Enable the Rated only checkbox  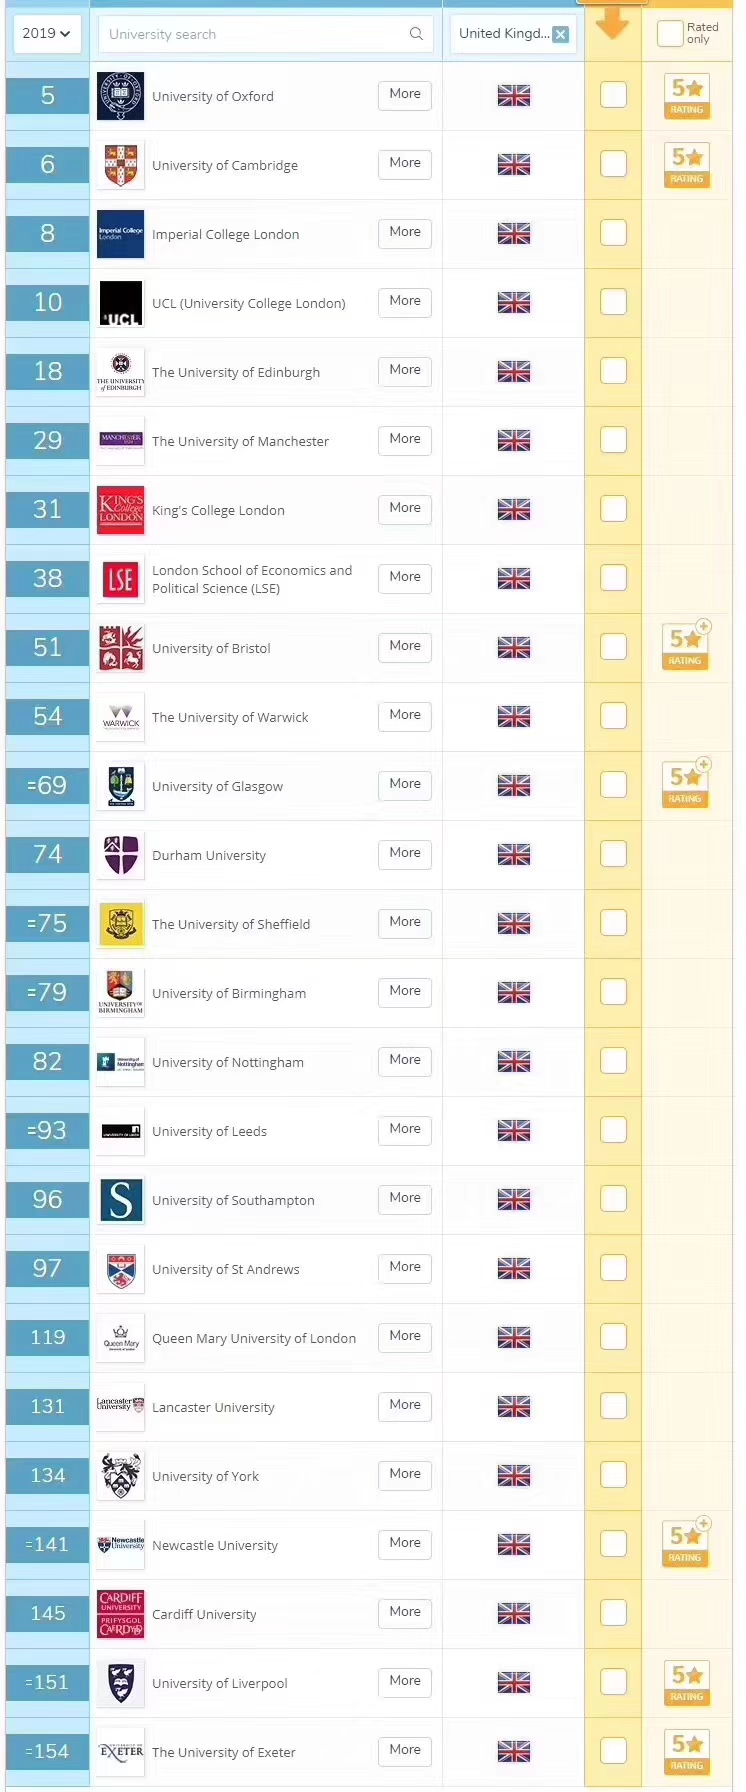(670, 34)
